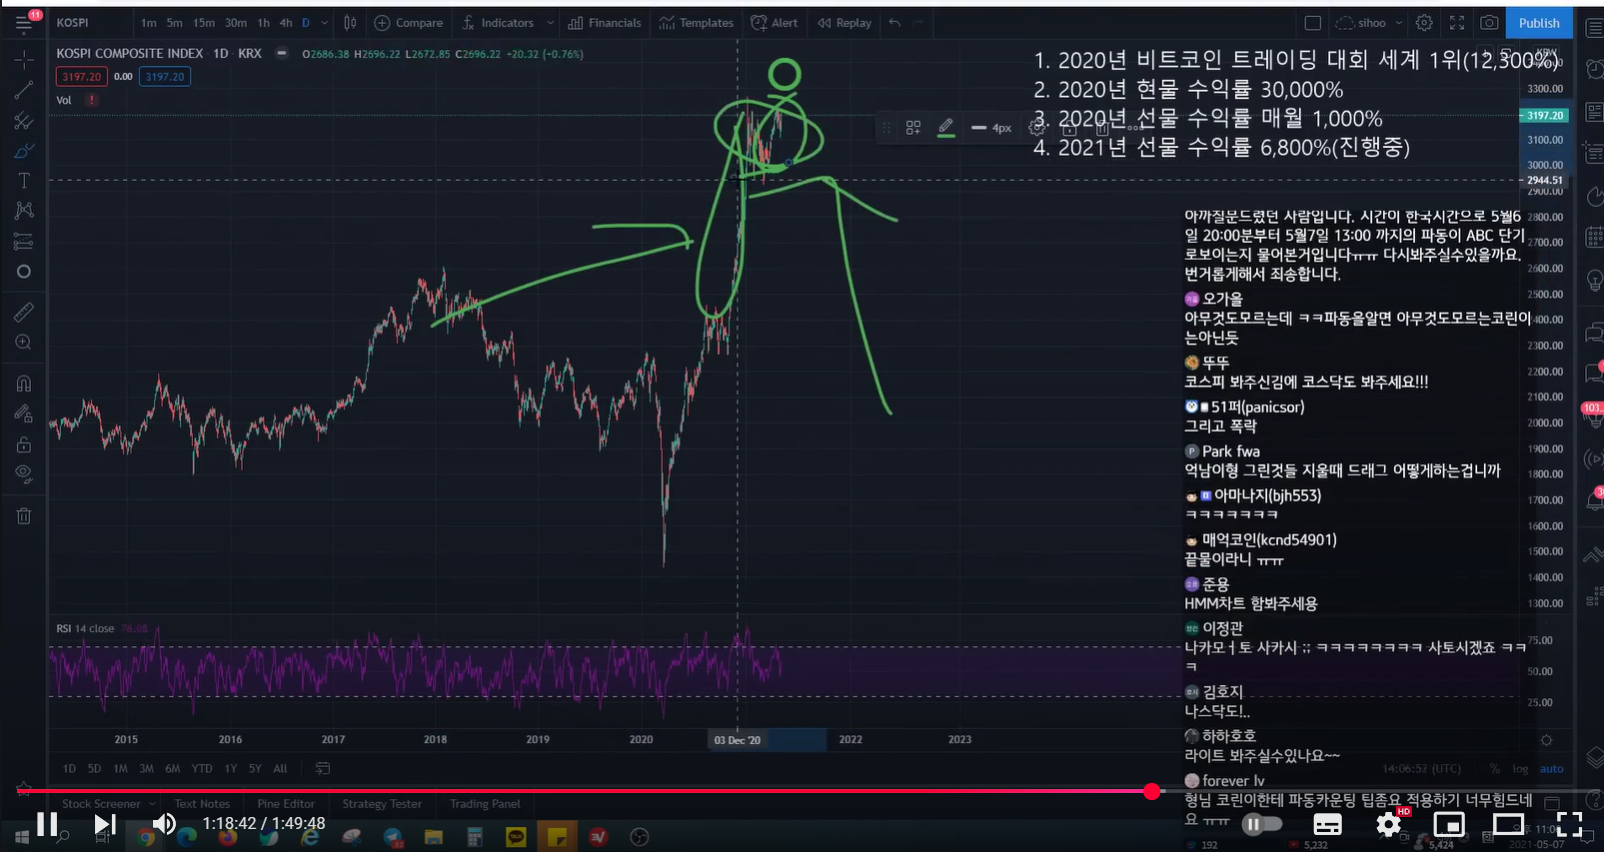The height and width of the screenshot is (852, 1604).
Task: Select the text annotation tool
Action: 24,181
